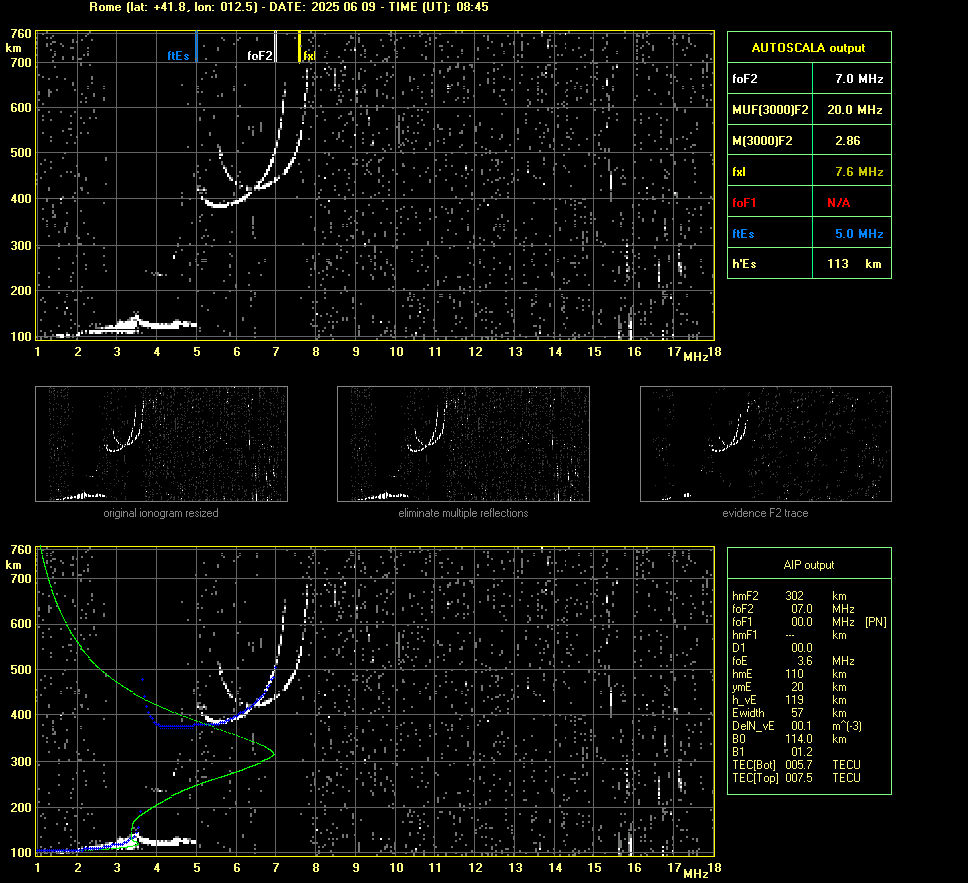Viewport: 968px width, 883px height.
Task: Open the eliminate multiple reflections thumbnail
Action: (x=463, y=444)
